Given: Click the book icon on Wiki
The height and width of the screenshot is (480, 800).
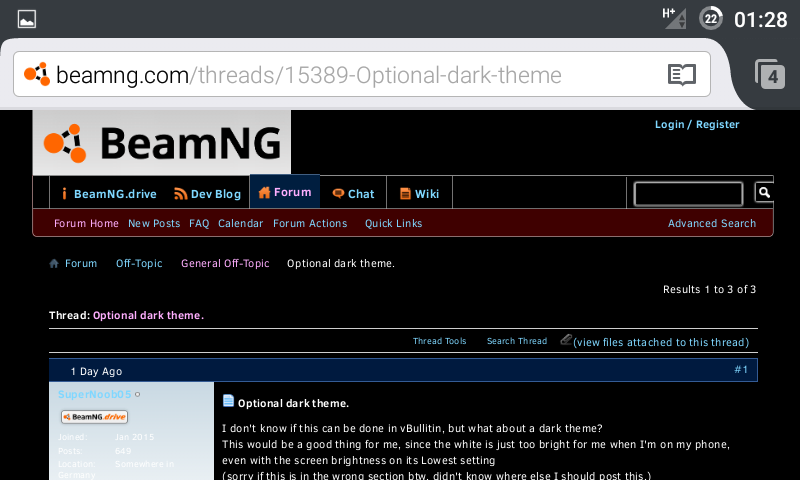Looking at the screenshot, I should point(405,193).
